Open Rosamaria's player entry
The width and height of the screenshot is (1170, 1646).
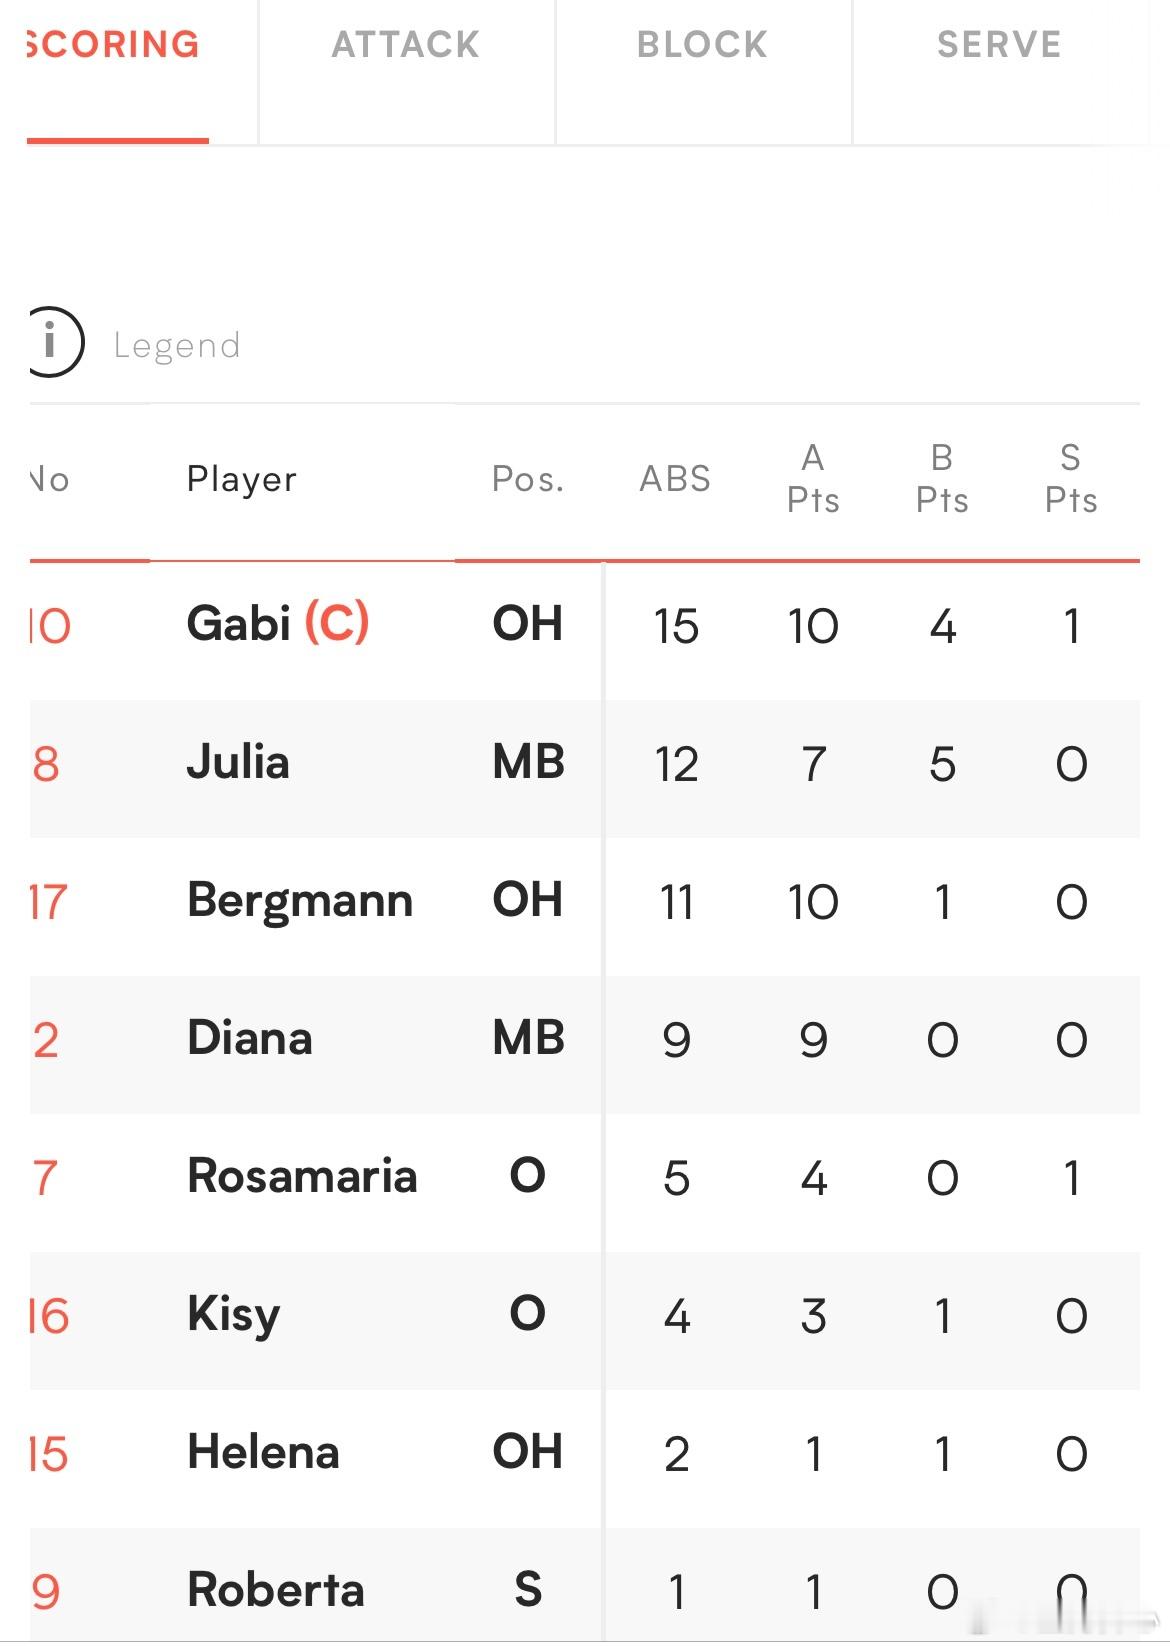[302, 1176]
